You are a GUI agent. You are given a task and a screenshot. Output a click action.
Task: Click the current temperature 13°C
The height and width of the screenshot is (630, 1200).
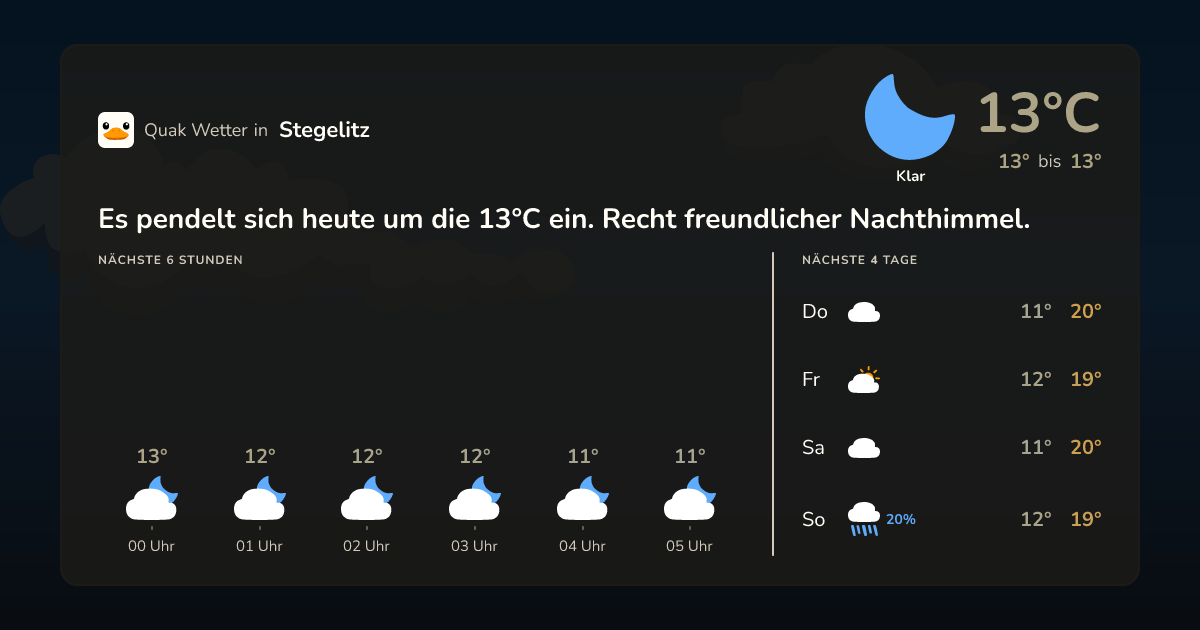point(1039,113)
